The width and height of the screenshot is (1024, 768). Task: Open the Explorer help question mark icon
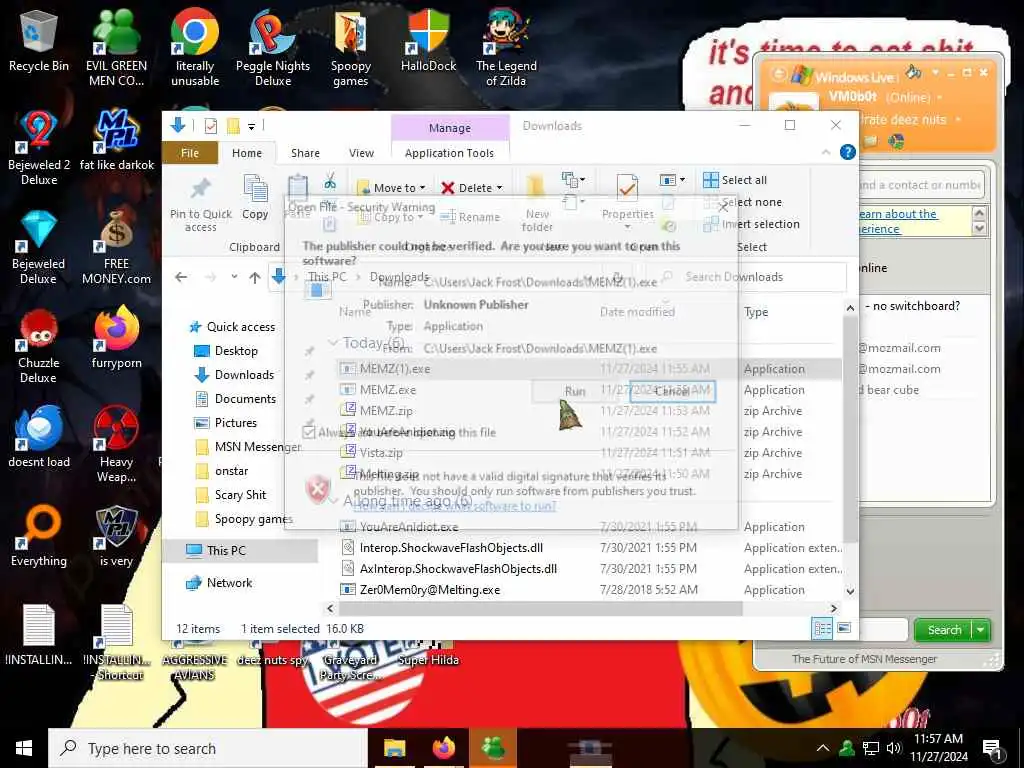847,152
